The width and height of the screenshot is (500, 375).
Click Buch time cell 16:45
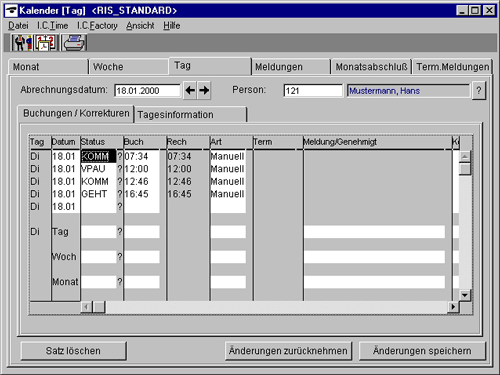[x=142, y=194]
